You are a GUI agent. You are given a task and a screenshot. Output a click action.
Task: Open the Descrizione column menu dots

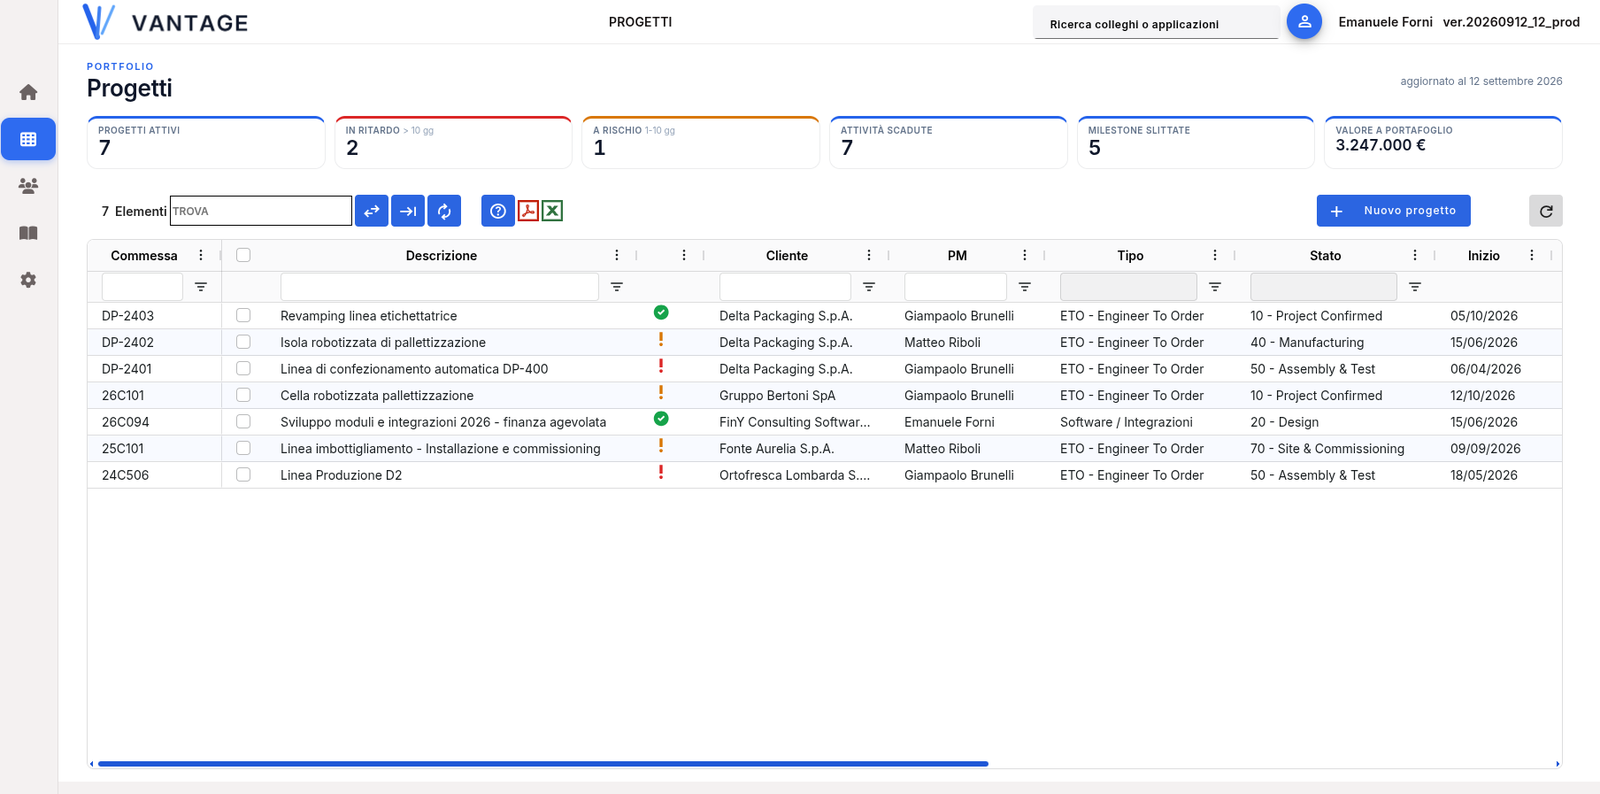tap(617, 255)
